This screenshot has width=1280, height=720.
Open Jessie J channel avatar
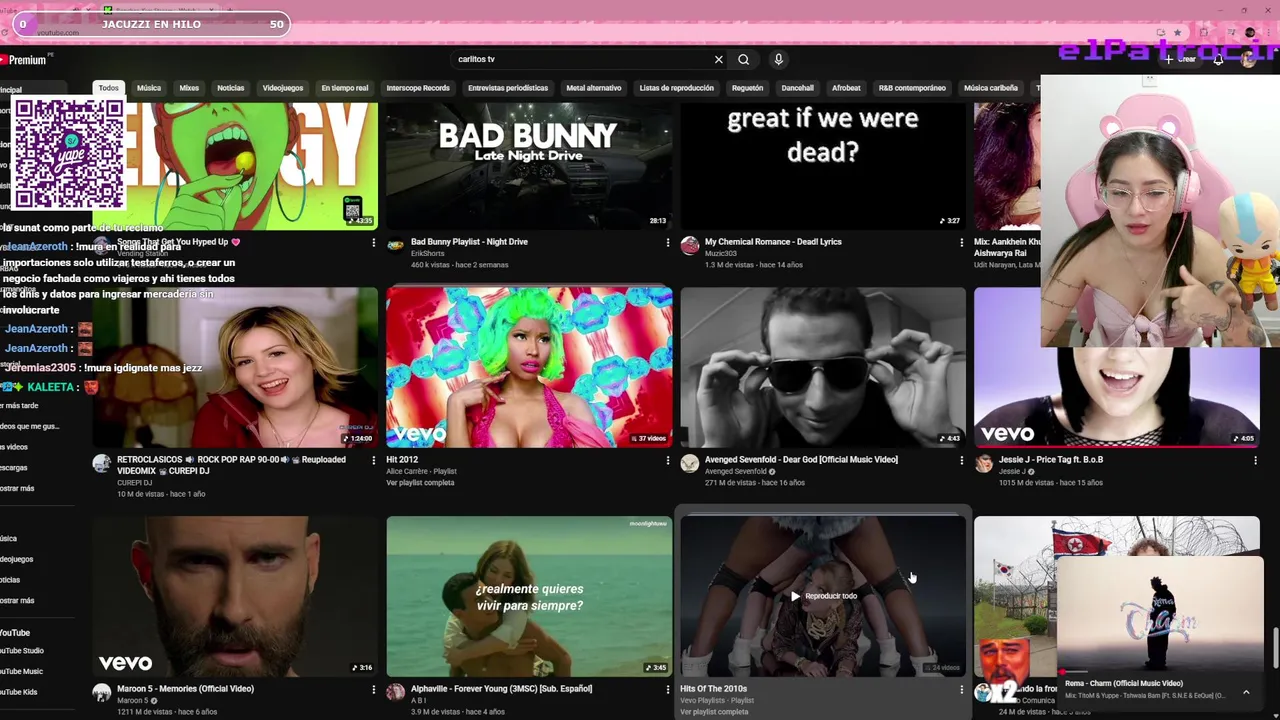tap(983, 463)
